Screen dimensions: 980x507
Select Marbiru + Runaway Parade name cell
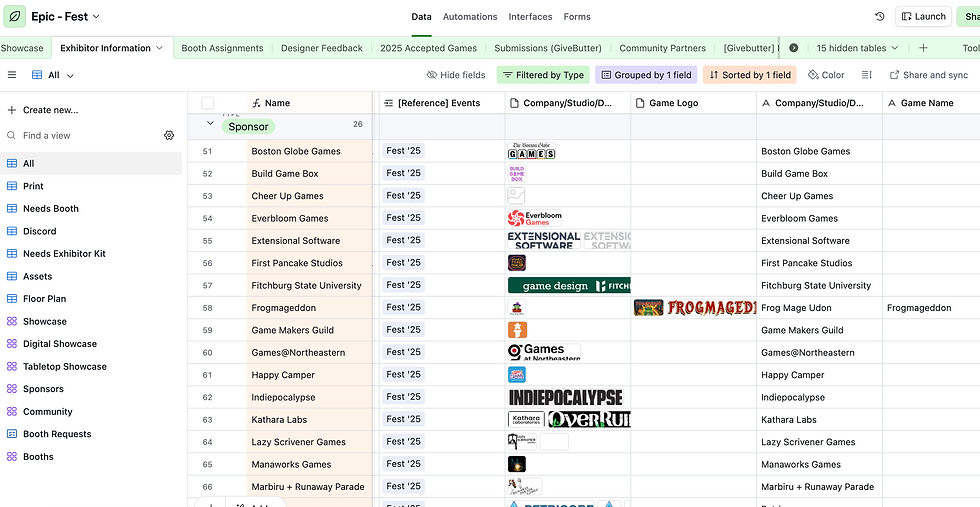click(309, 486)
